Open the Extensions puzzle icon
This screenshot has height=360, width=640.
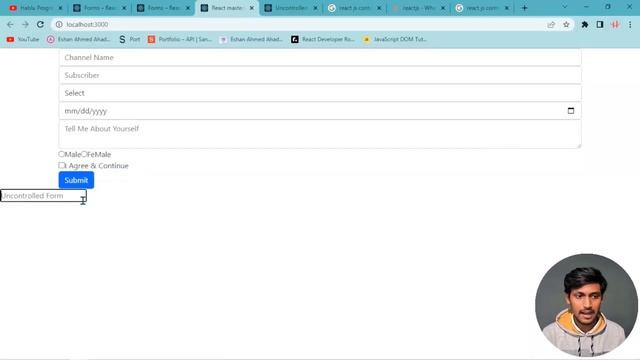(584, 24)
